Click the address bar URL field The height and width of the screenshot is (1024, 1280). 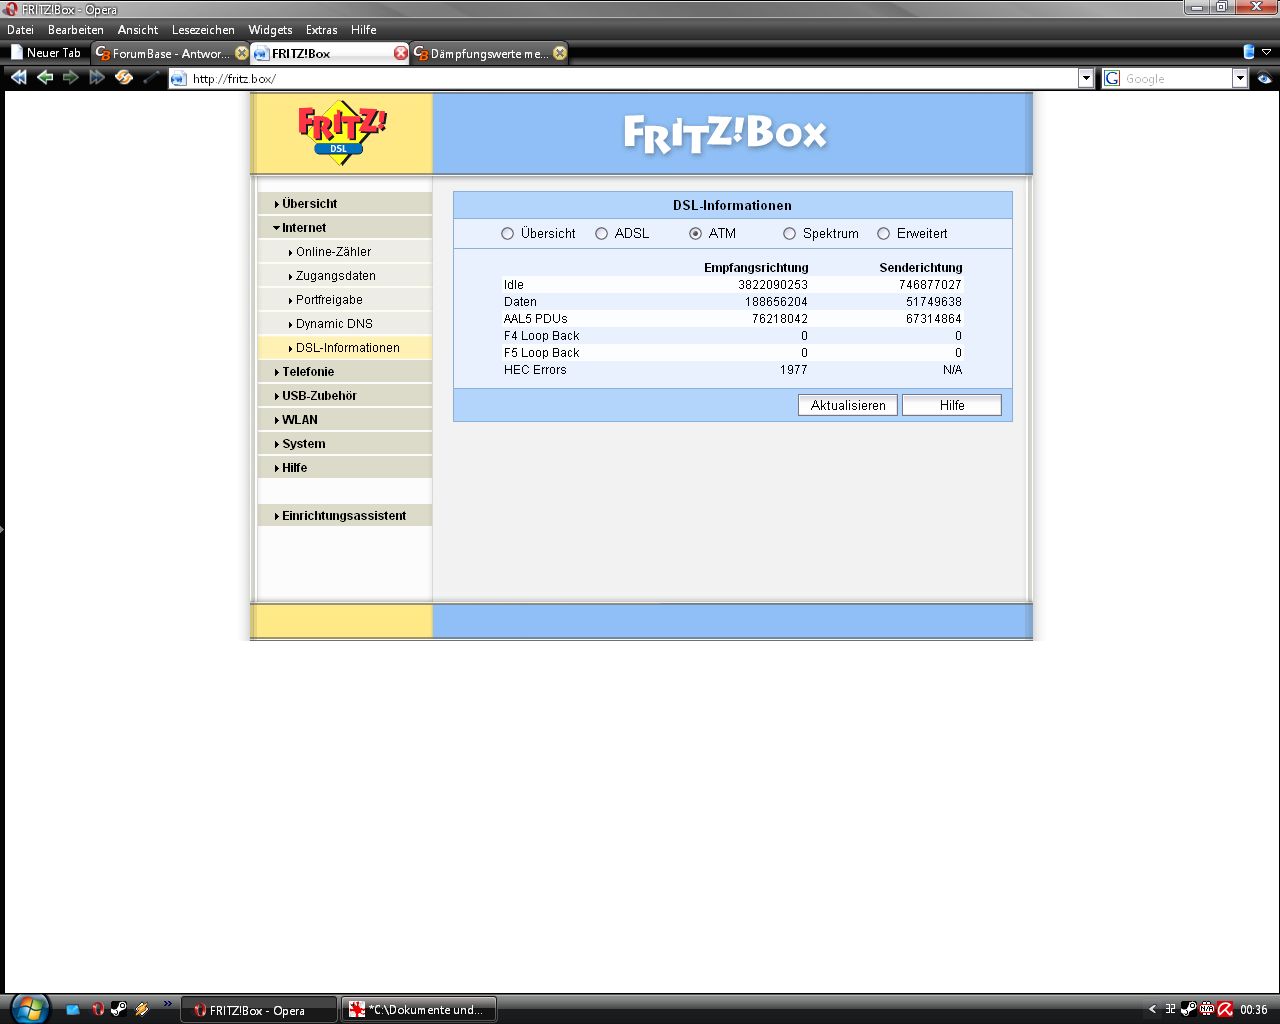pyautogui.click(x=632, y=79)
